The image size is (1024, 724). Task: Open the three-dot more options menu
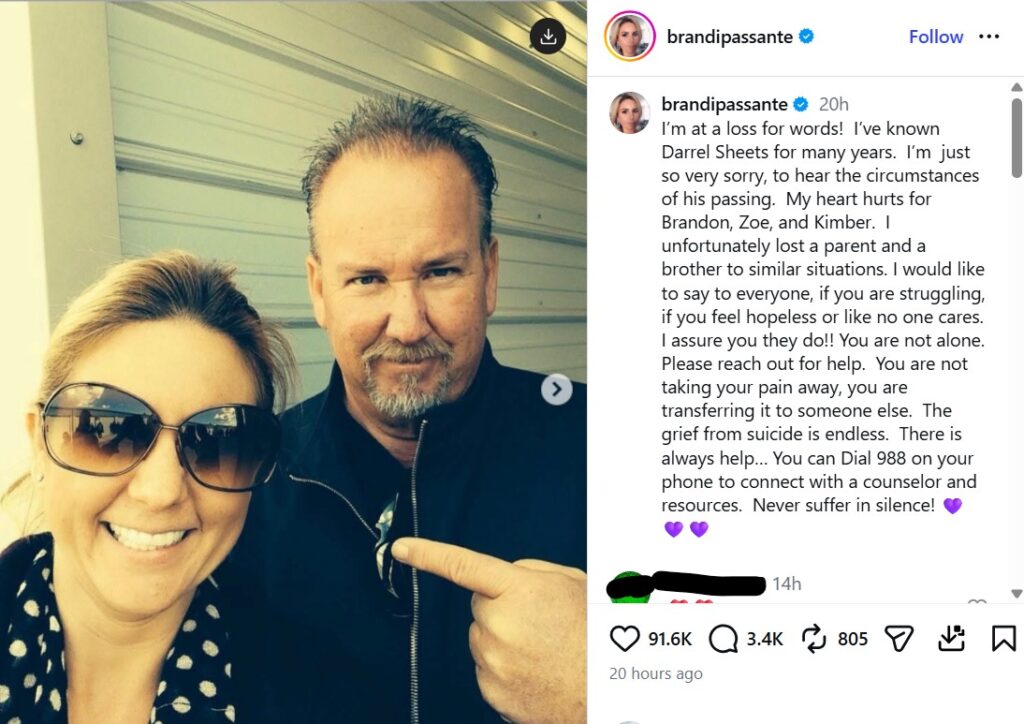tap(989, 37)
